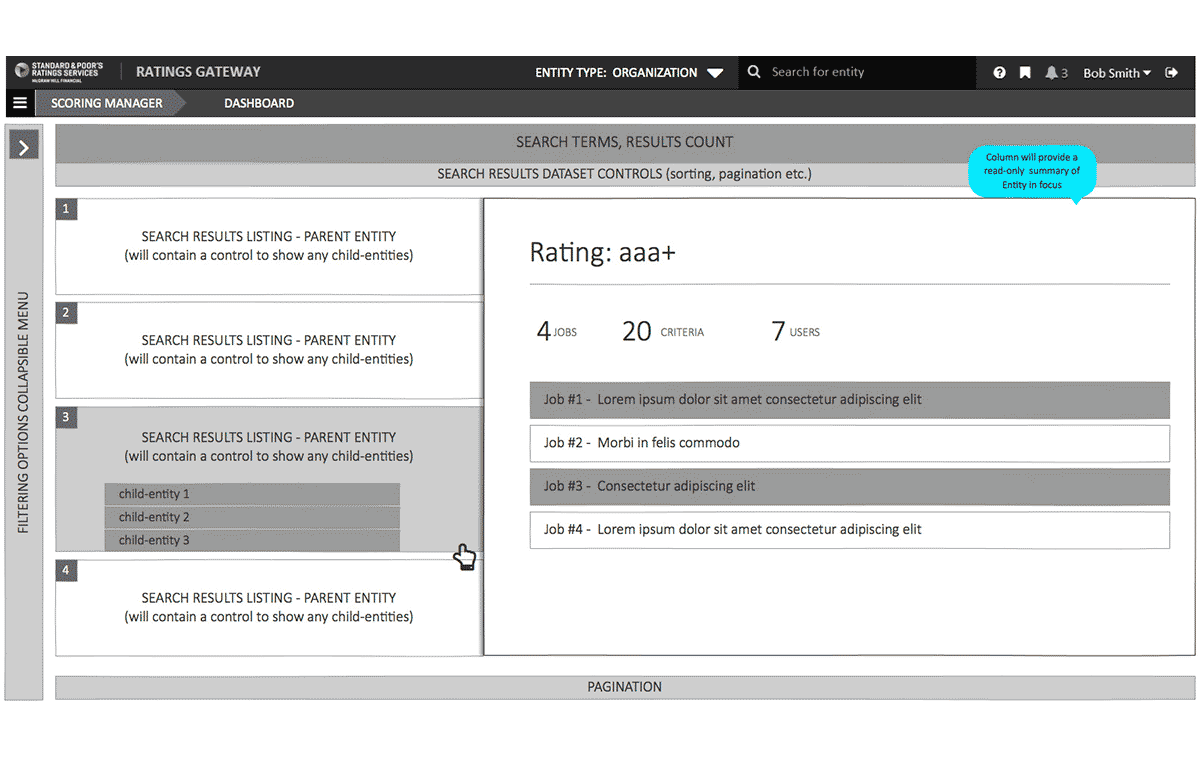Select child-entity 1 under result 3

252,494
